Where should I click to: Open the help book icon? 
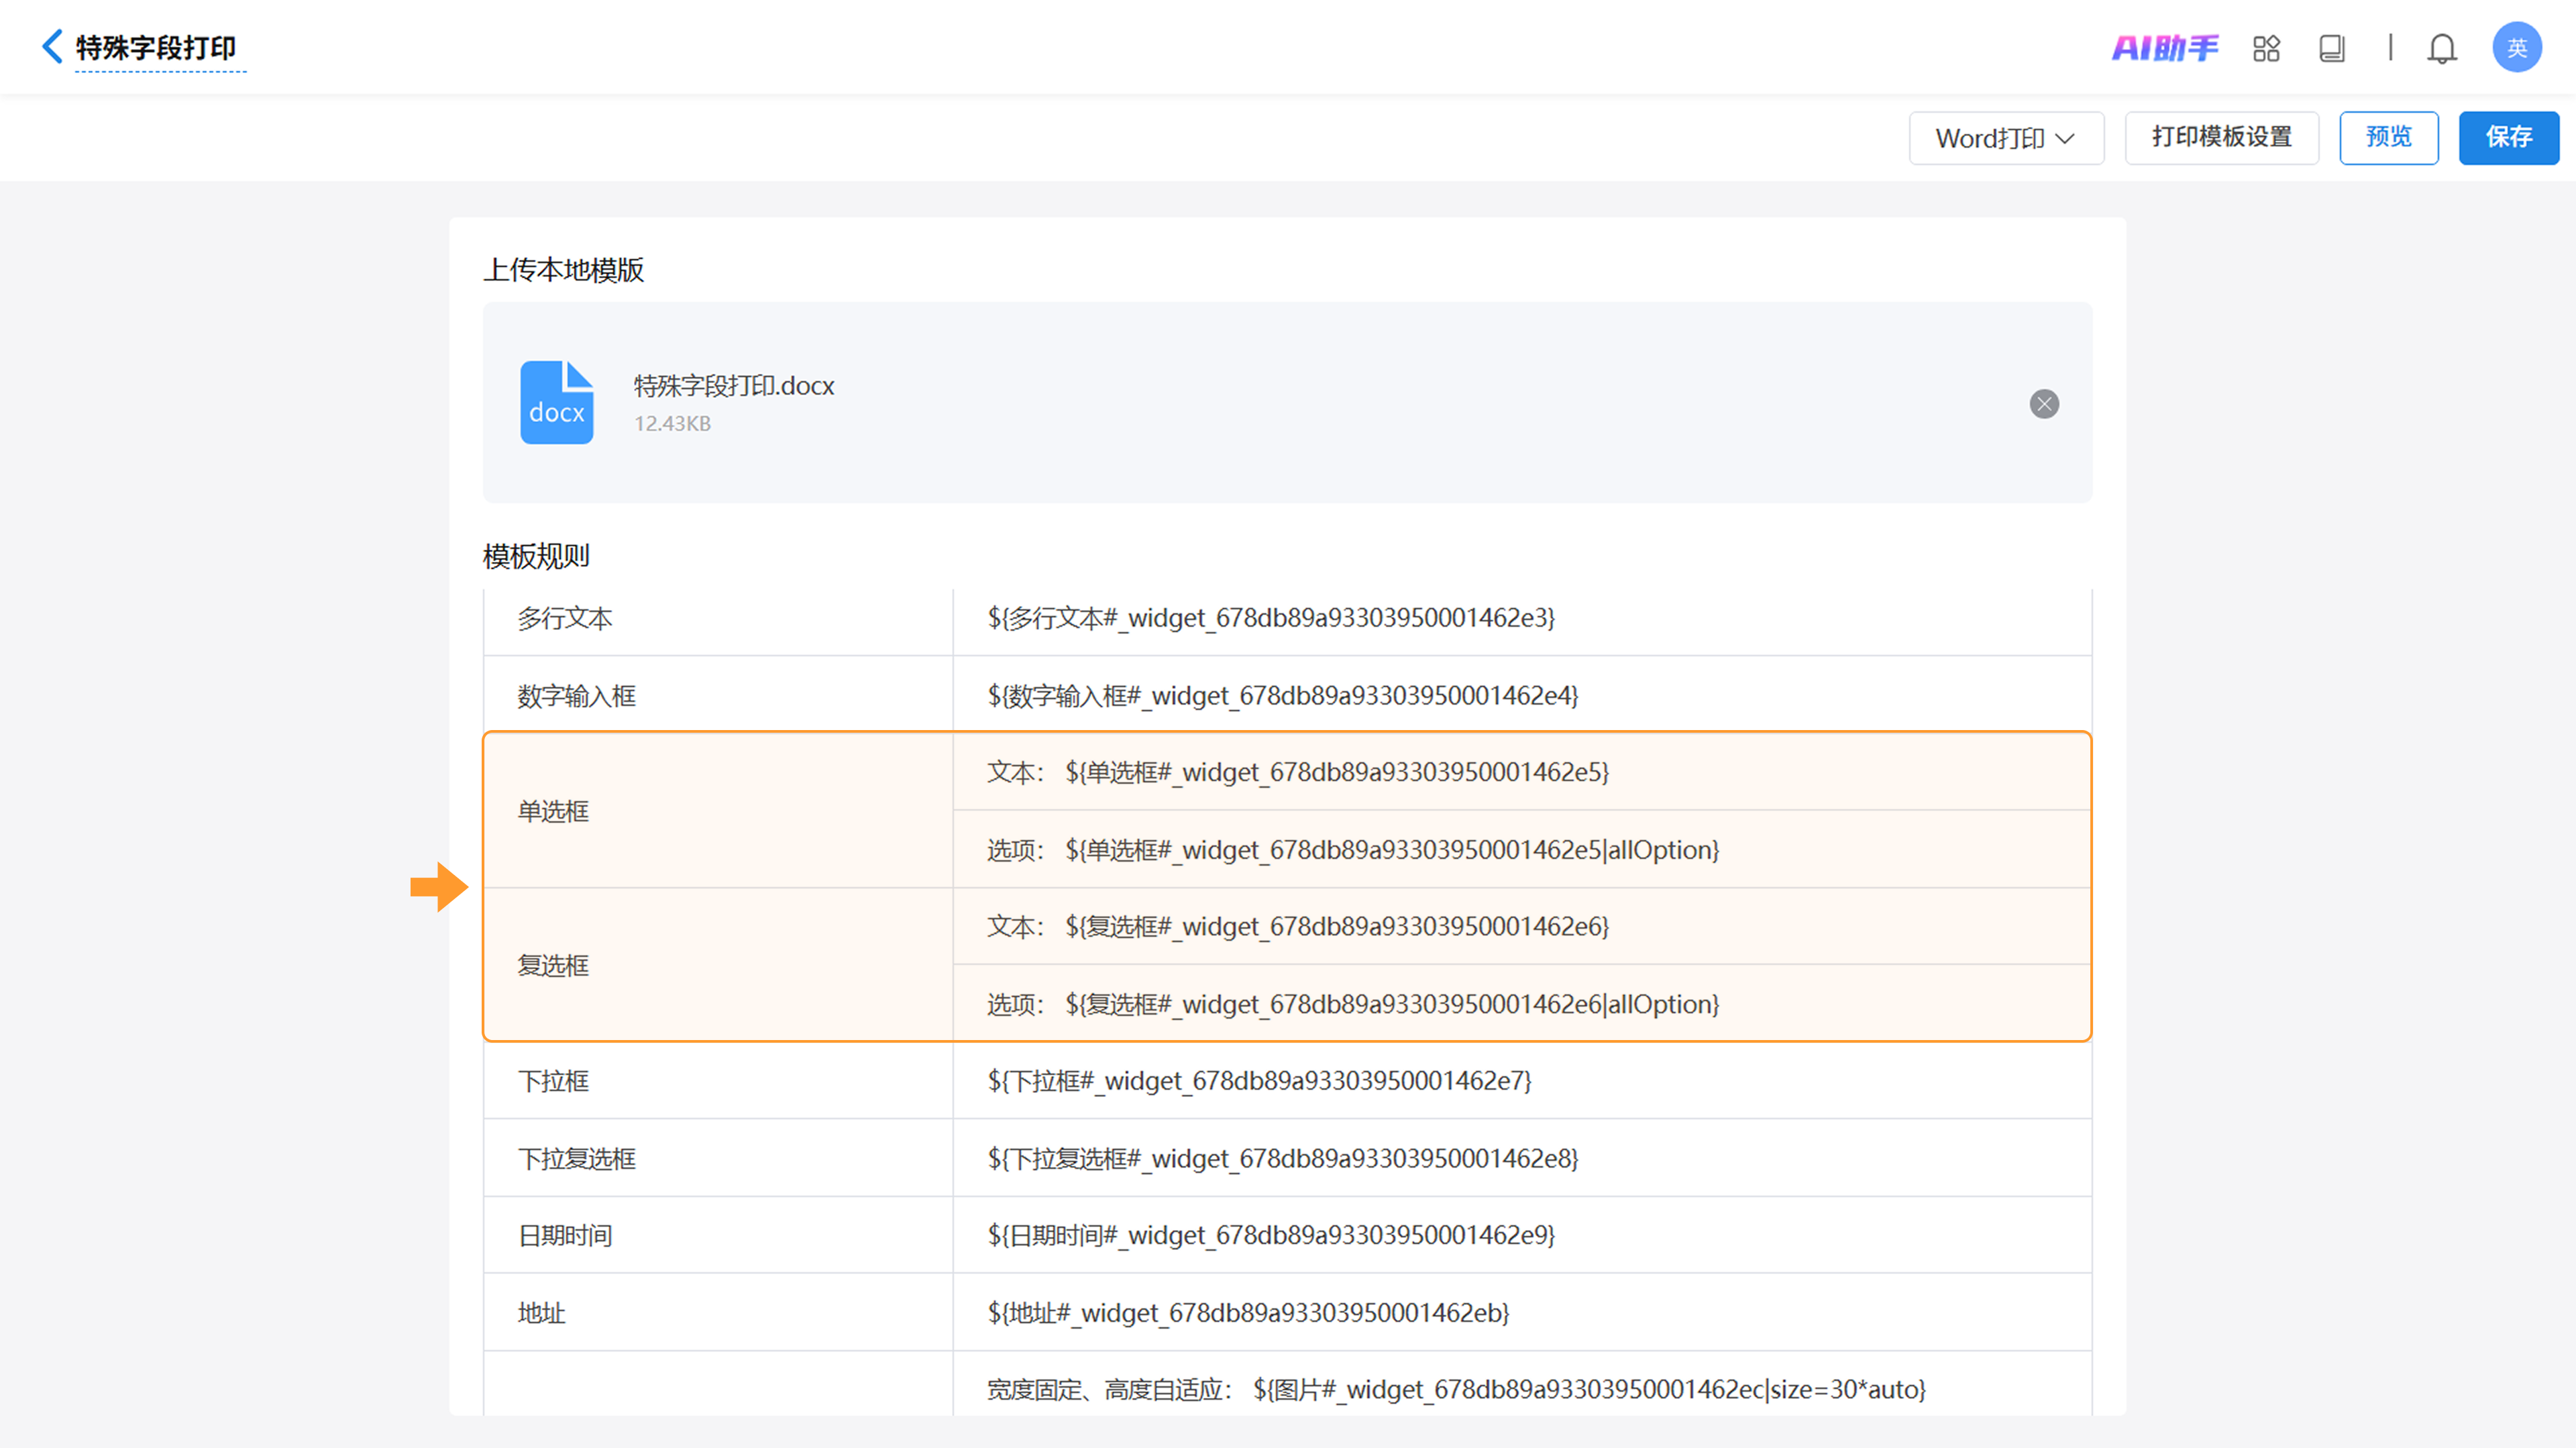[x=2331, y=48]
